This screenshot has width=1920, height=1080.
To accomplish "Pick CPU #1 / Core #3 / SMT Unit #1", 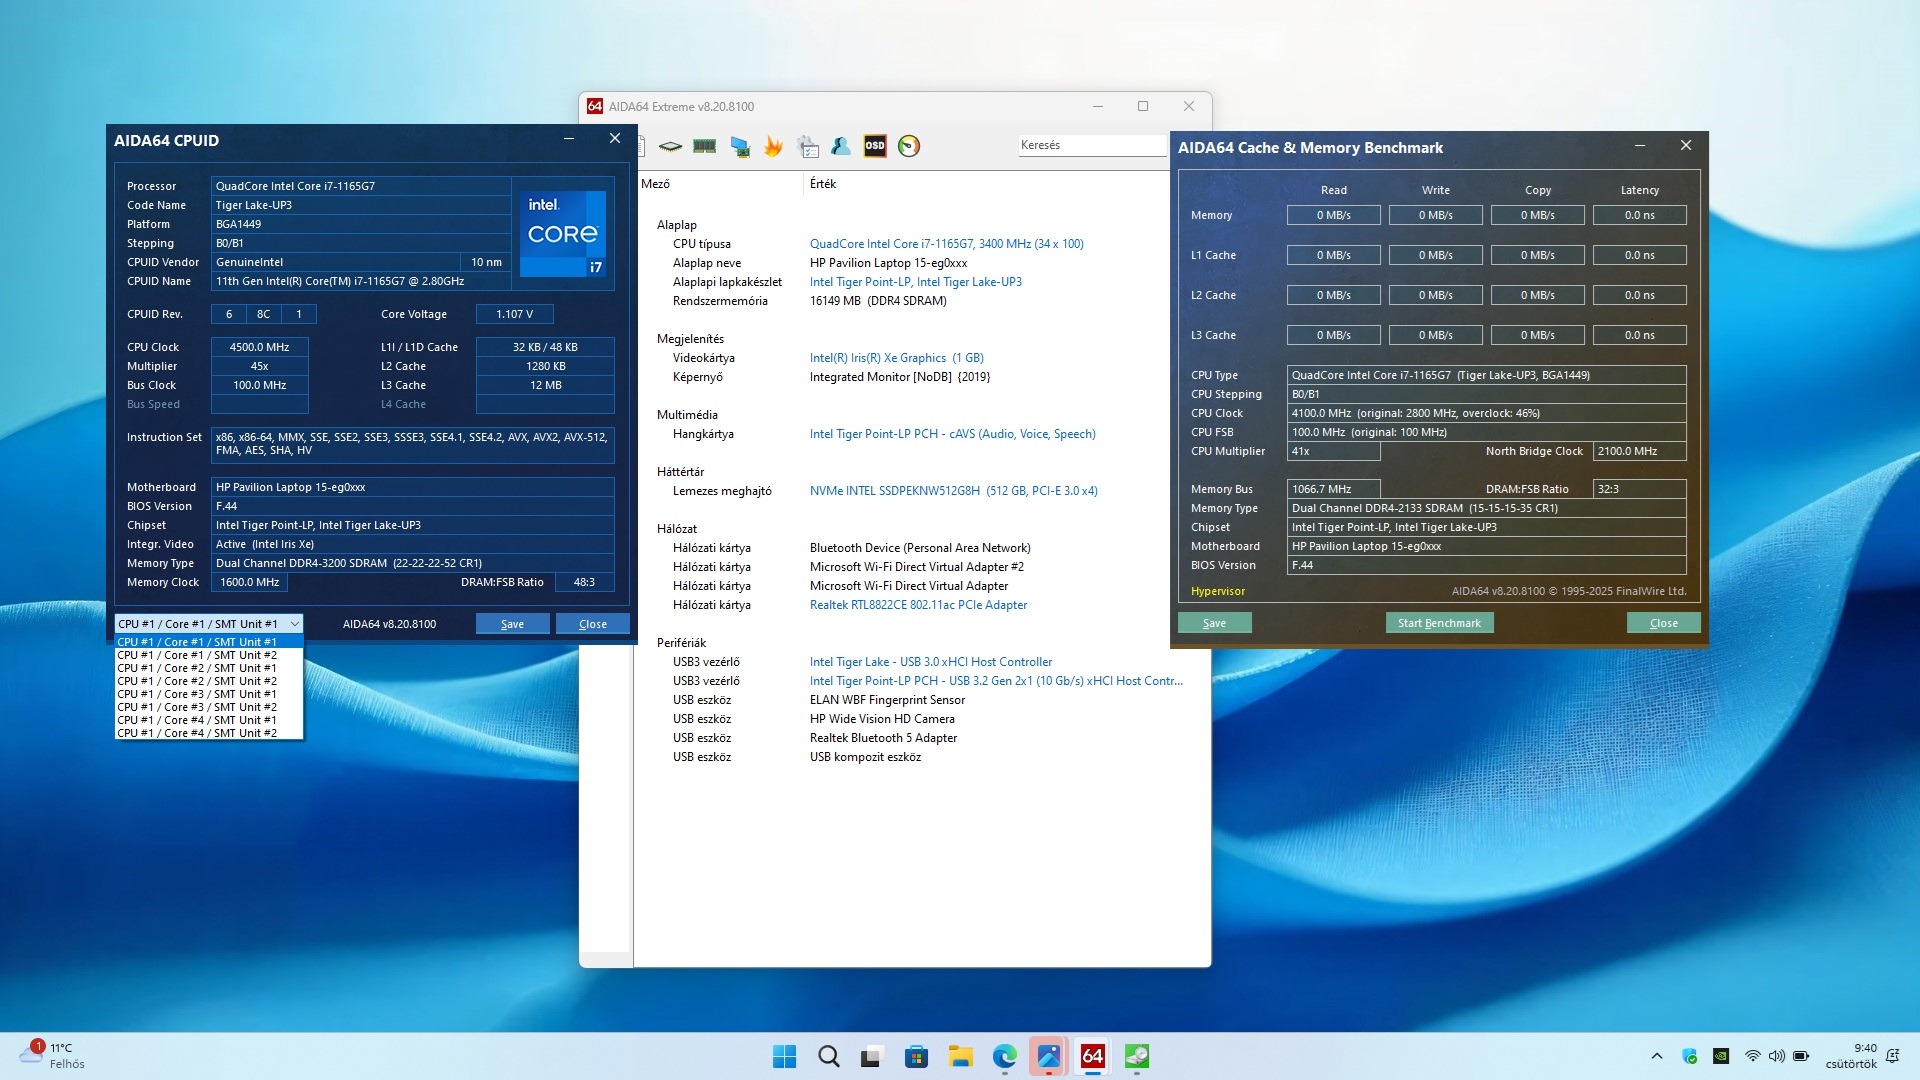I will click(x=197, y=694).
